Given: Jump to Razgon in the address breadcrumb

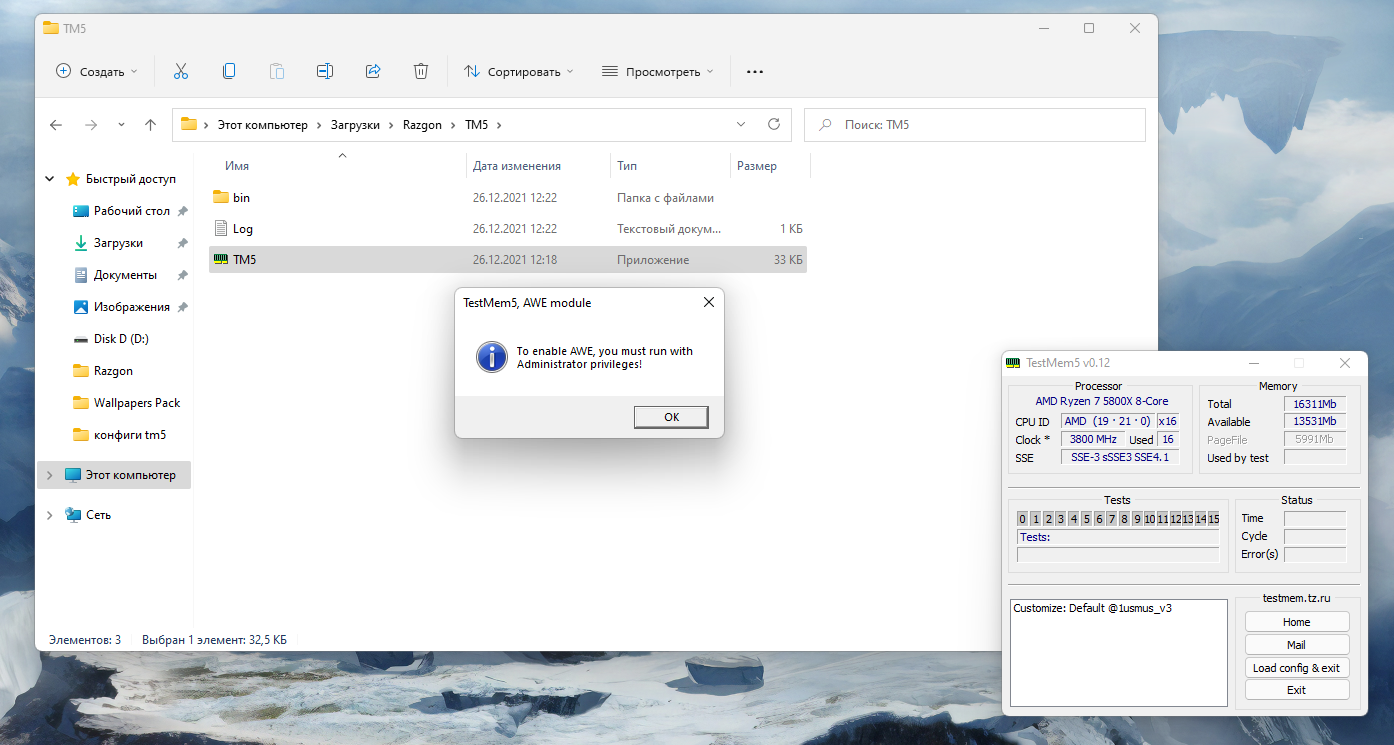Looking at the screenshot, I should (x=422, y=125).
